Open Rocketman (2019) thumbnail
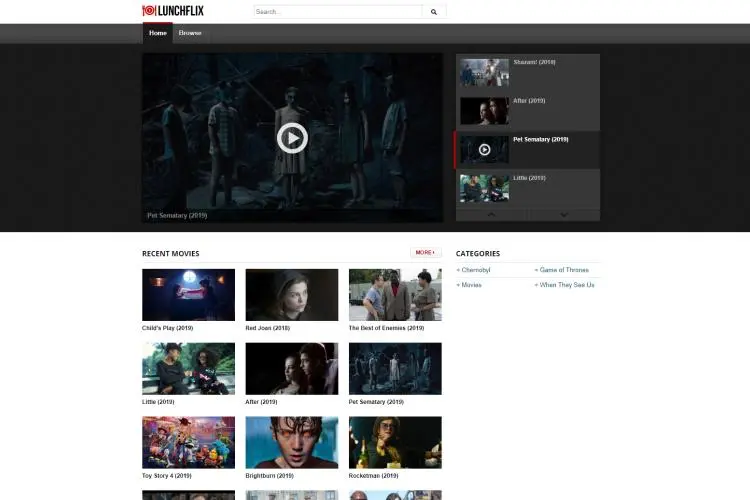Screen dimensions: 750x500 click(x=395, y=442)
